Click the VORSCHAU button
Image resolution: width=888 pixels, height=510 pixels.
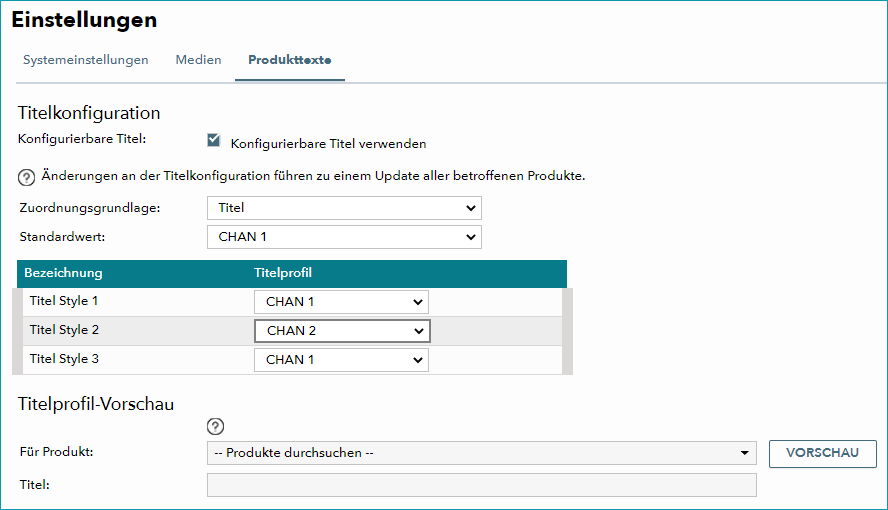tap(822, 453)
